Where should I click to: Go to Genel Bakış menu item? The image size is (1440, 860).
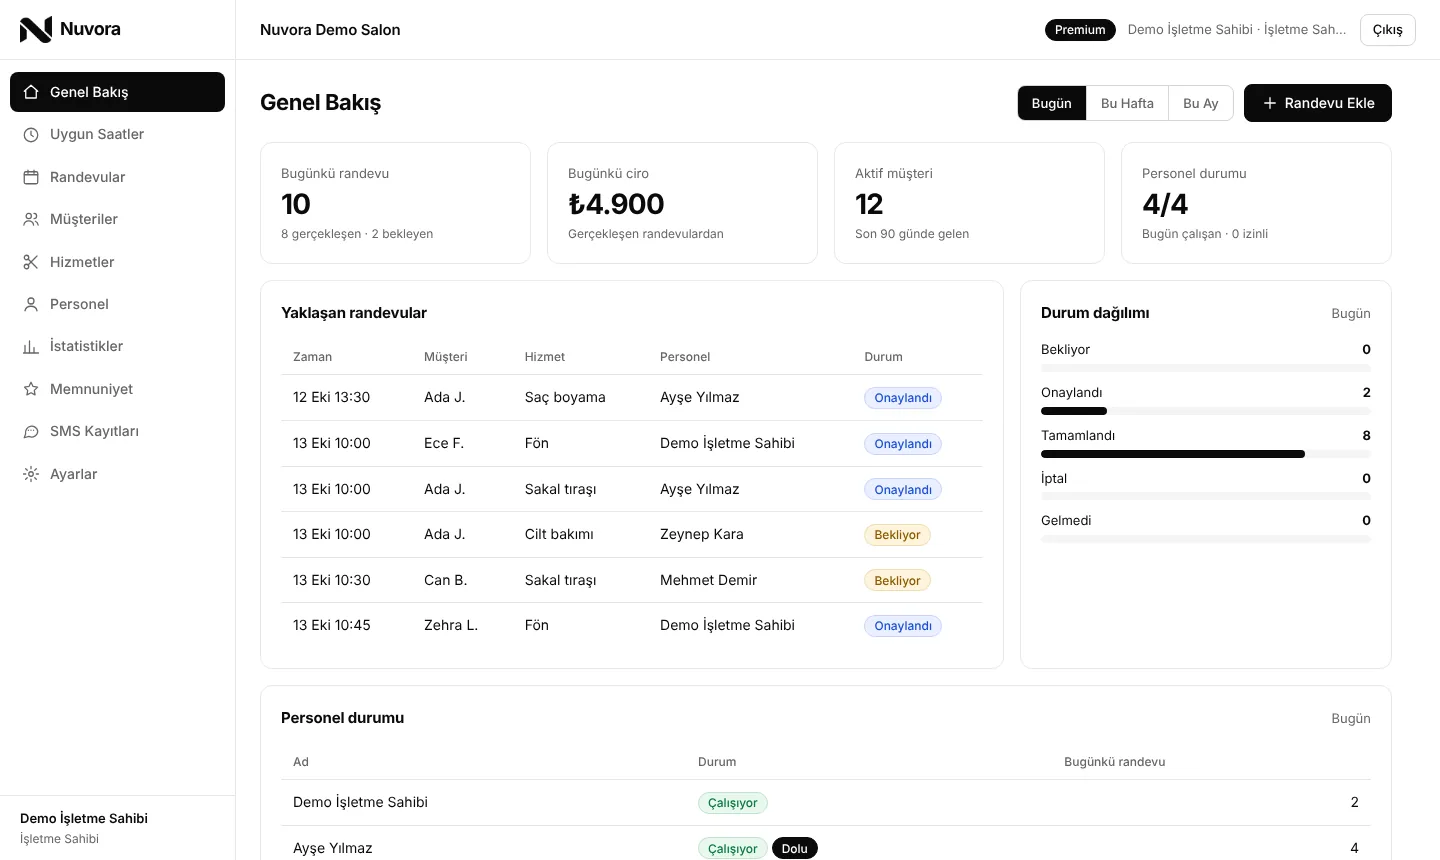tap(117, 92)
